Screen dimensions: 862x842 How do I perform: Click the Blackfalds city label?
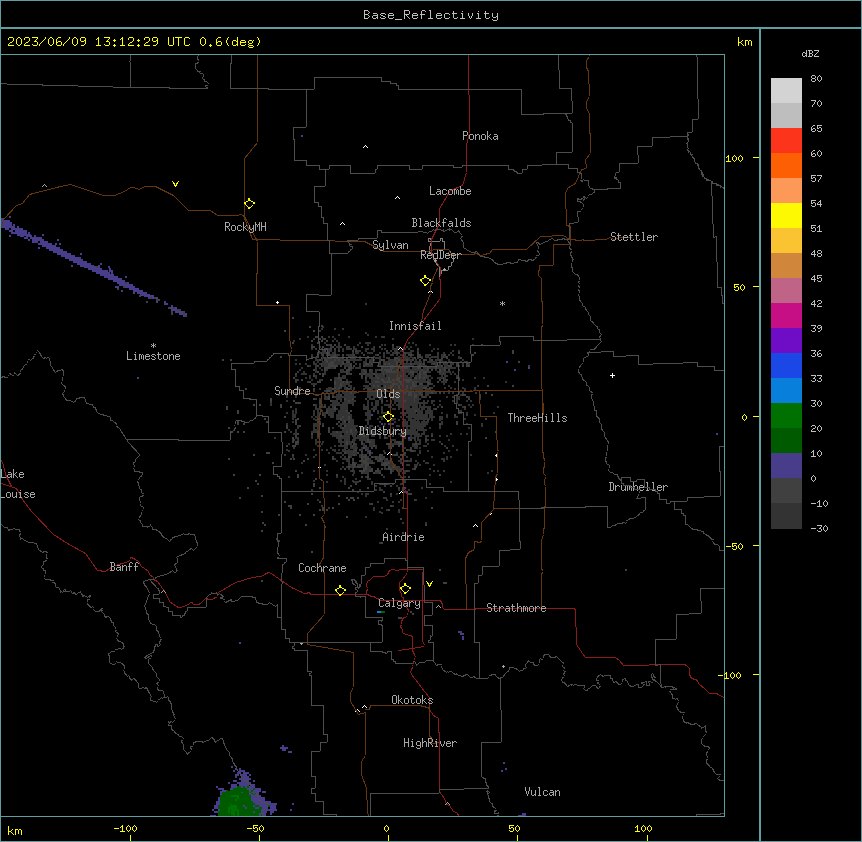click(441, 223)
